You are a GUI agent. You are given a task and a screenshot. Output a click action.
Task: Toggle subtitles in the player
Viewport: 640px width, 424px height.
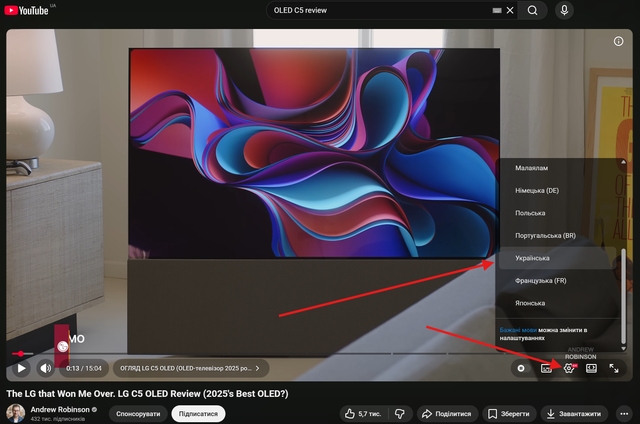tap(546, 368)
